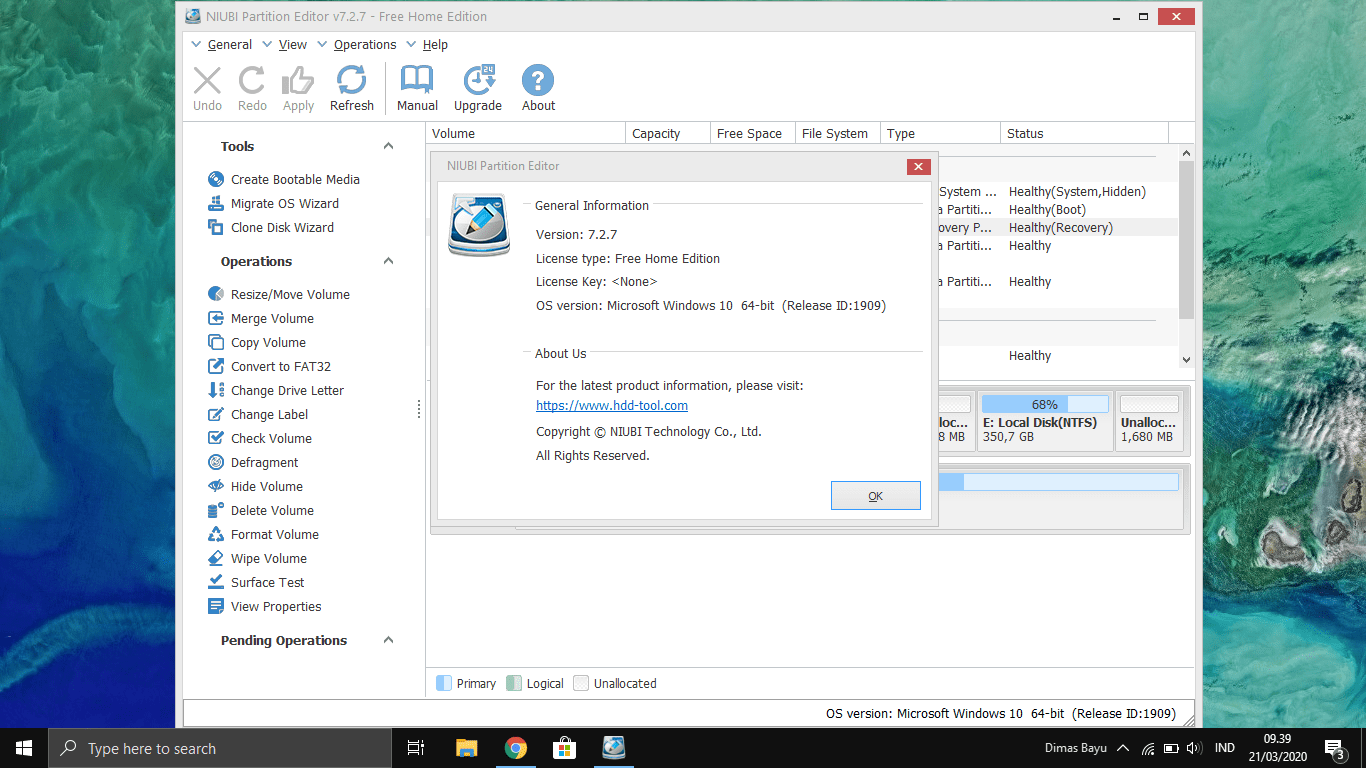Image resolution: width=1366 pixels, height=768 pixels.
Task: Sort by the Free Space column
Action: click(x=753, y=133)
